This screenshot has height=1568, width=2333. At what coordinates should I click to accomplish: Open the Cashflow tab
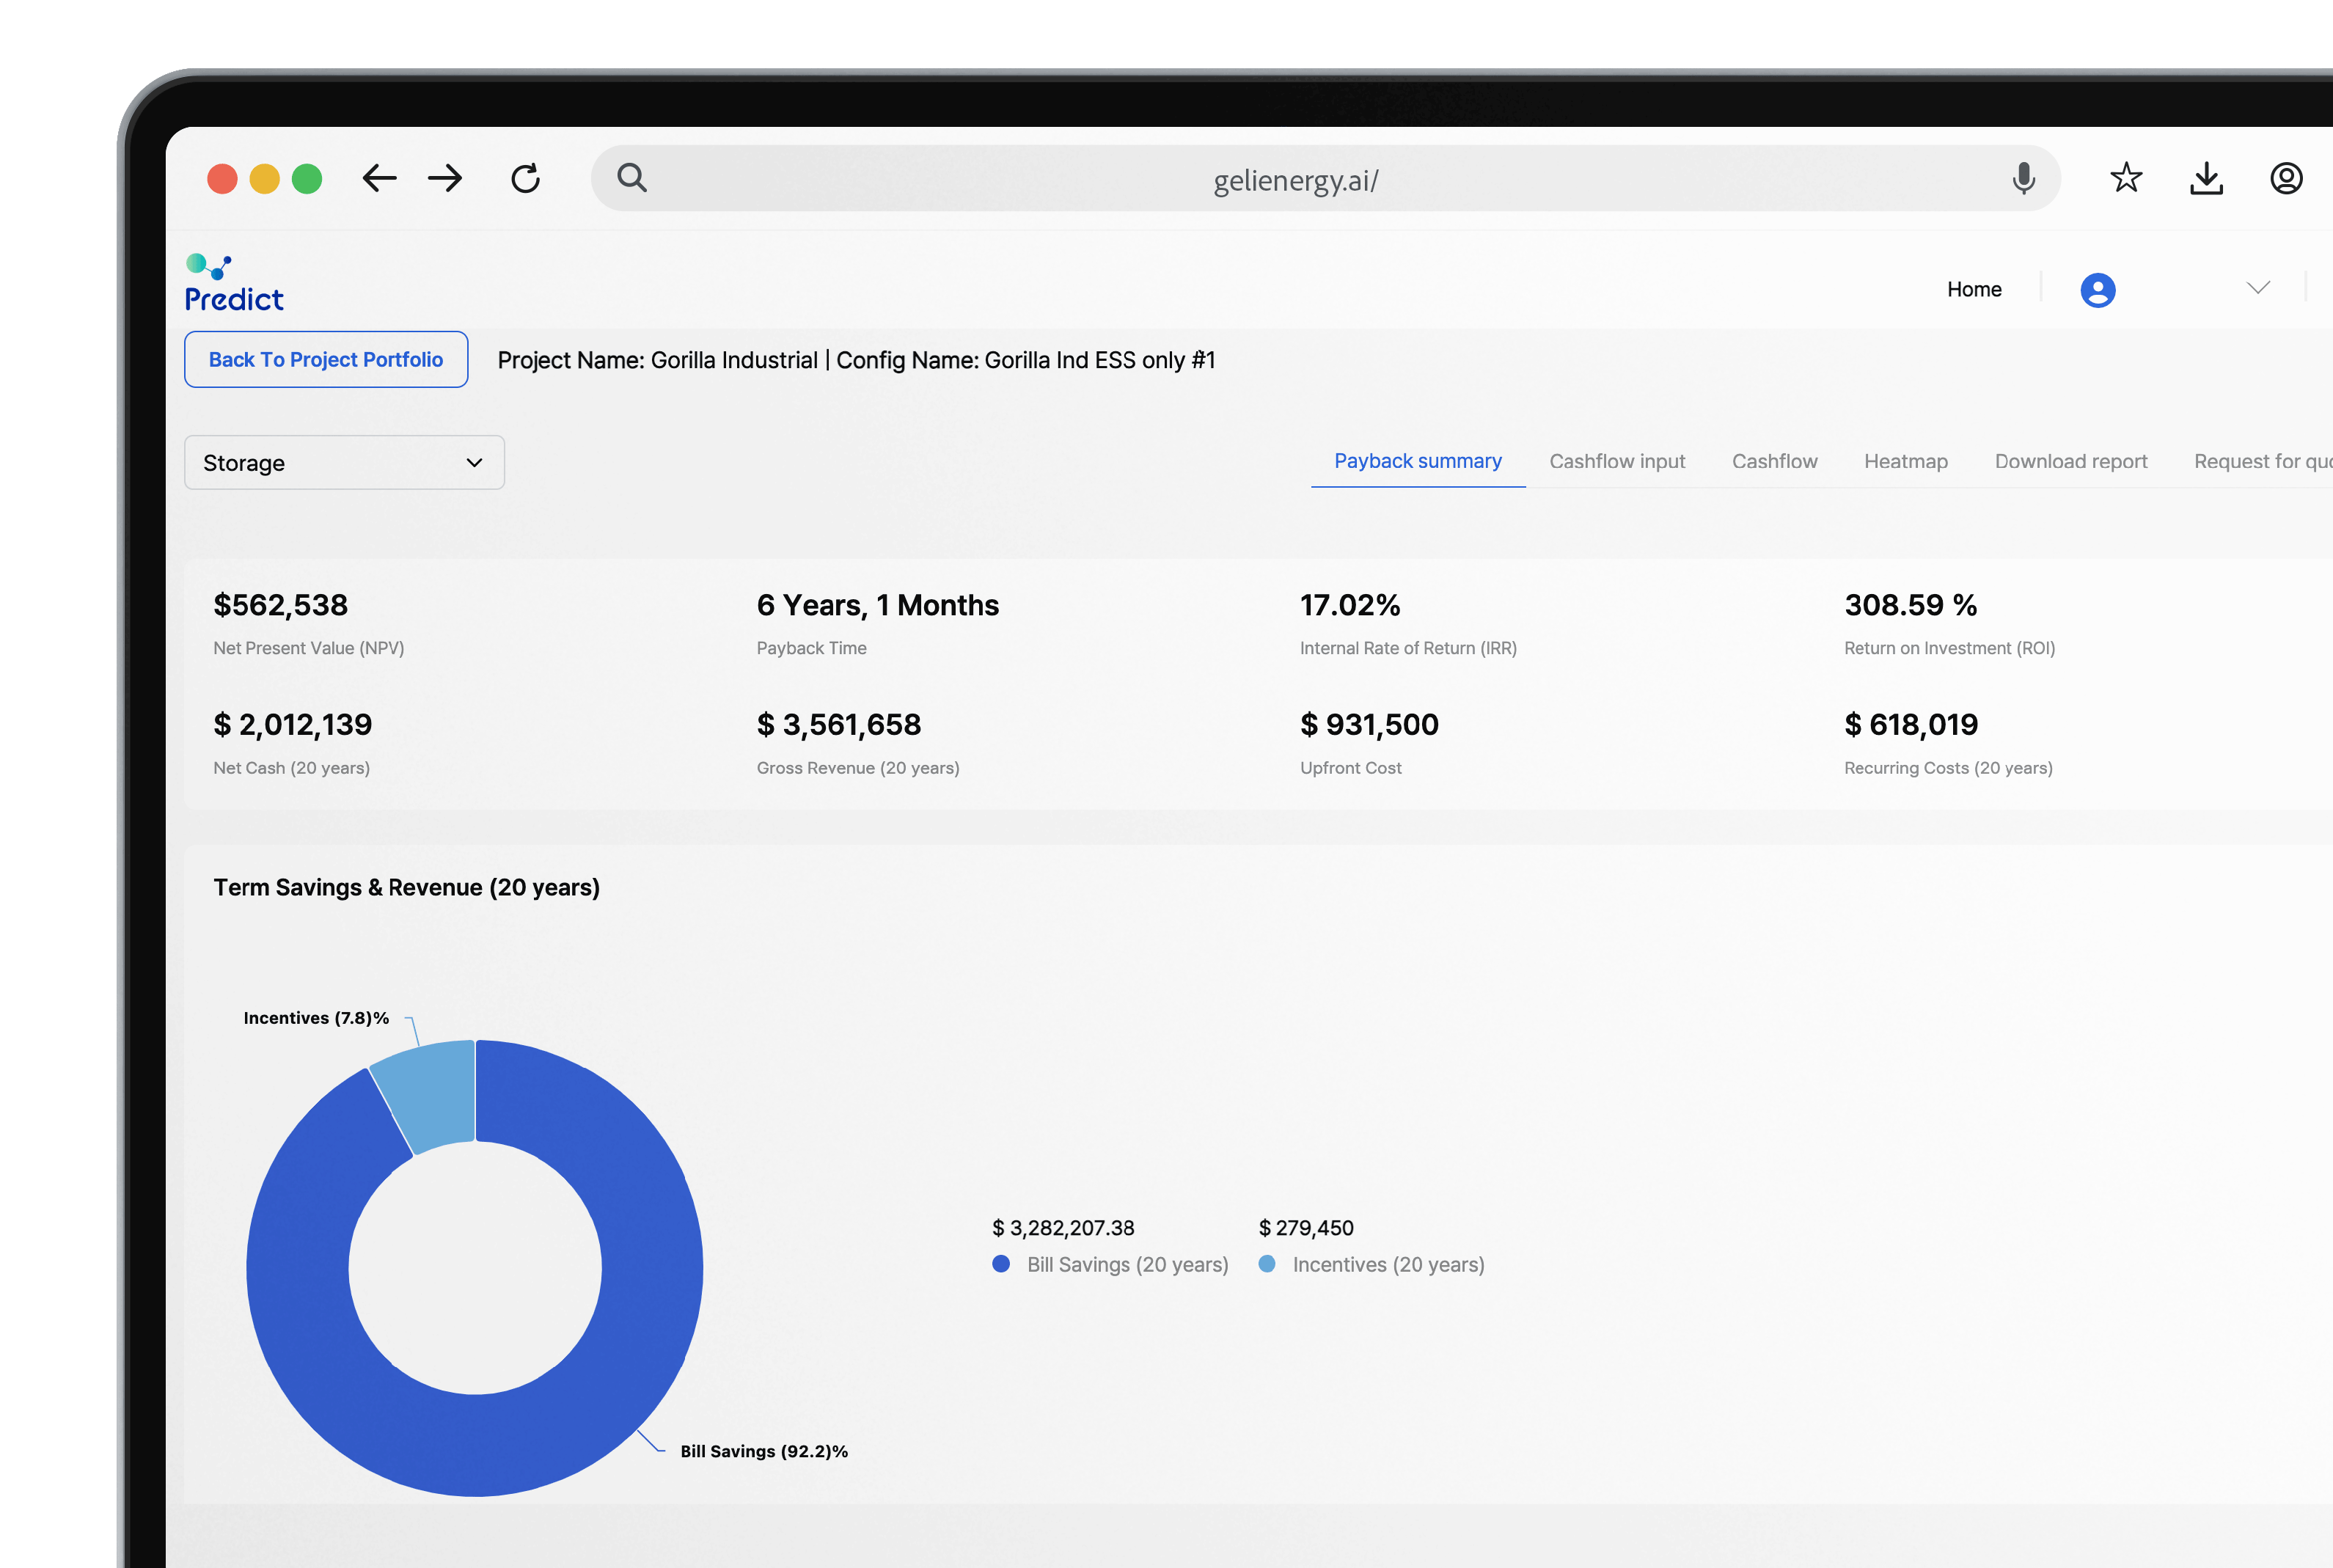point(1774,461)
